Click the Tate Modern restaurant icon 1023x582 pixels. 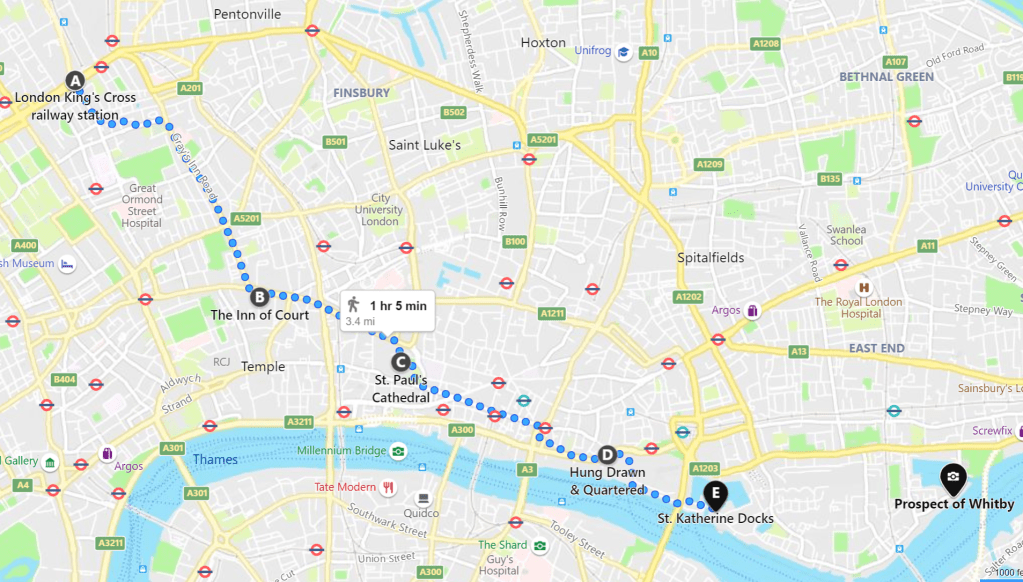pos(389,487)
